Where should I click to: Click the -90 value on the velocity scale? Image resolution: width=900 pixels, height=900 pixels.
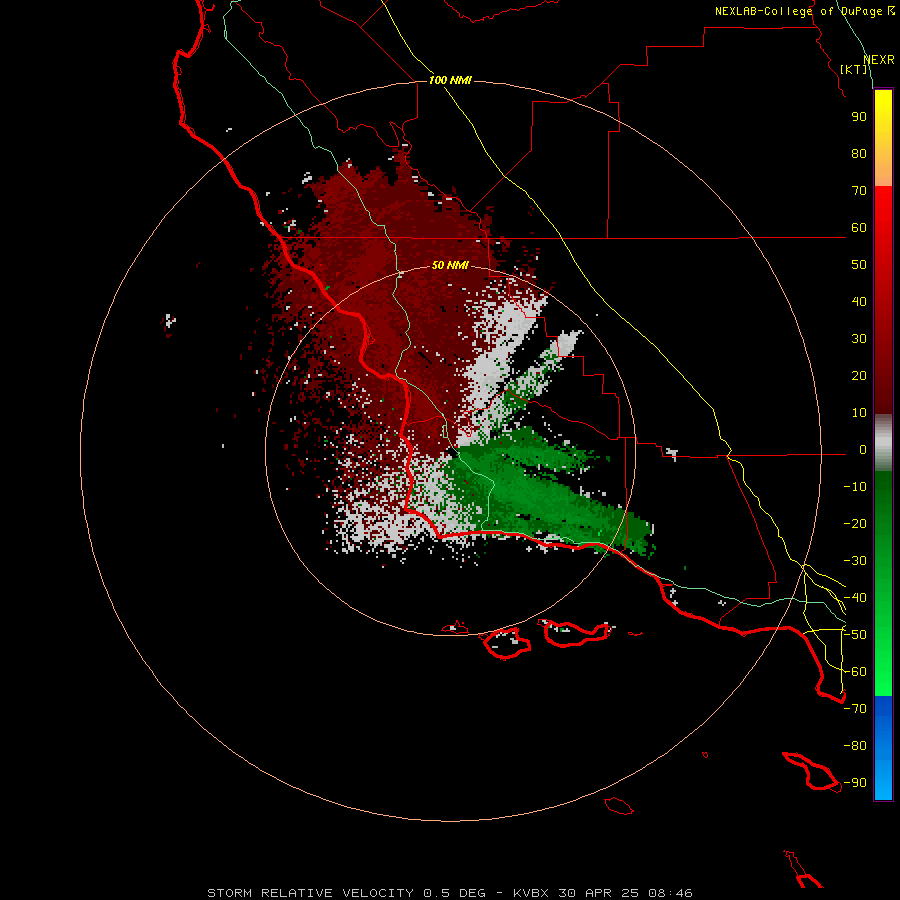tap(855, 783)
